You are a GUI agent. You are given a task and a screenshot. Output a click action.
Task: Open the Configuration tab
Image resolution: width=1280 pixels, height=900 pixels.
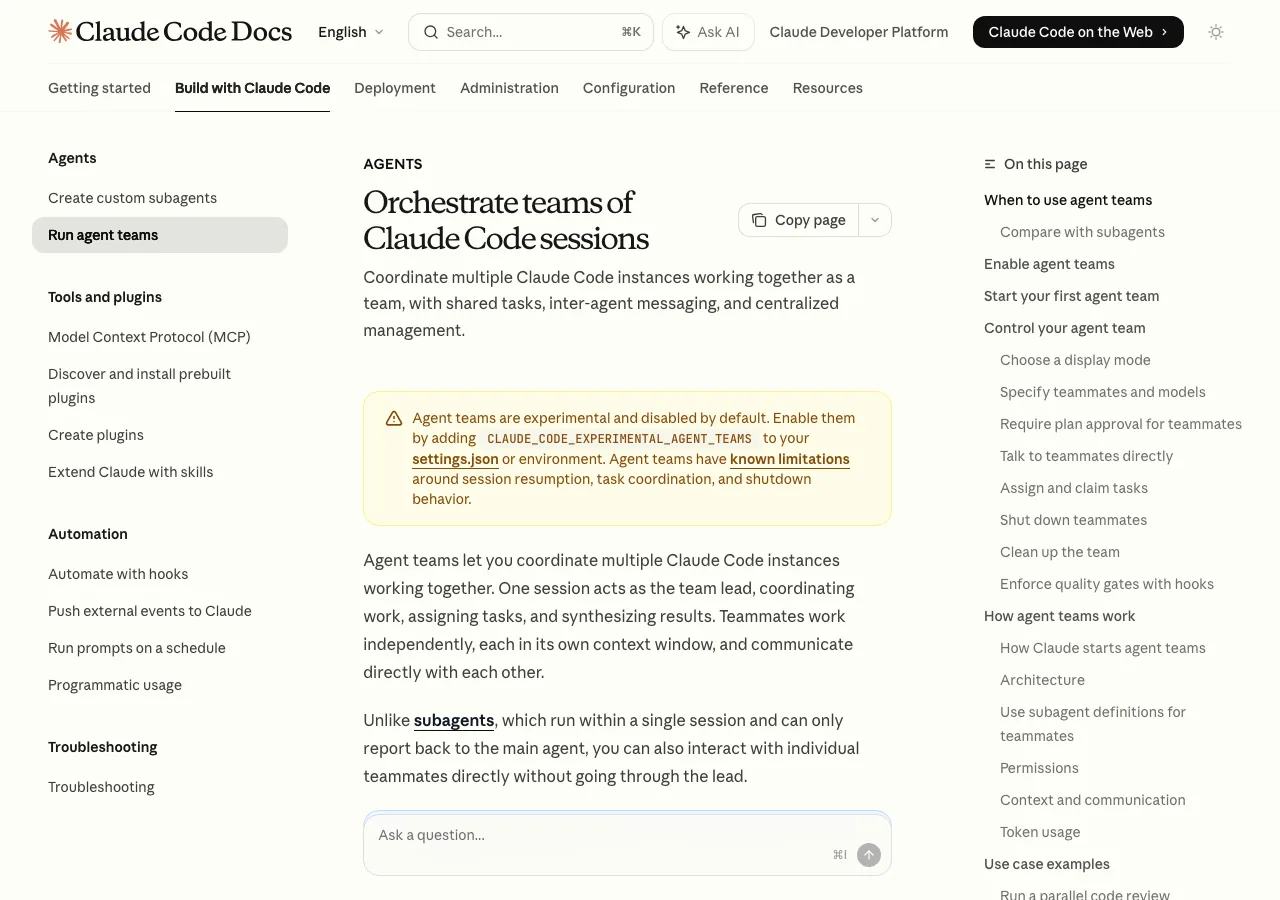tap(629, 88)
